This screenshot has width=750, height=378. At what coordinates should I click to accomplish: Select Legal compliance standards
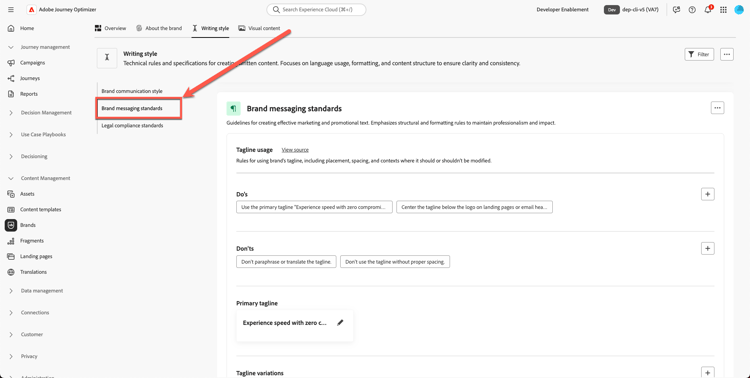[x=132, y=125]
